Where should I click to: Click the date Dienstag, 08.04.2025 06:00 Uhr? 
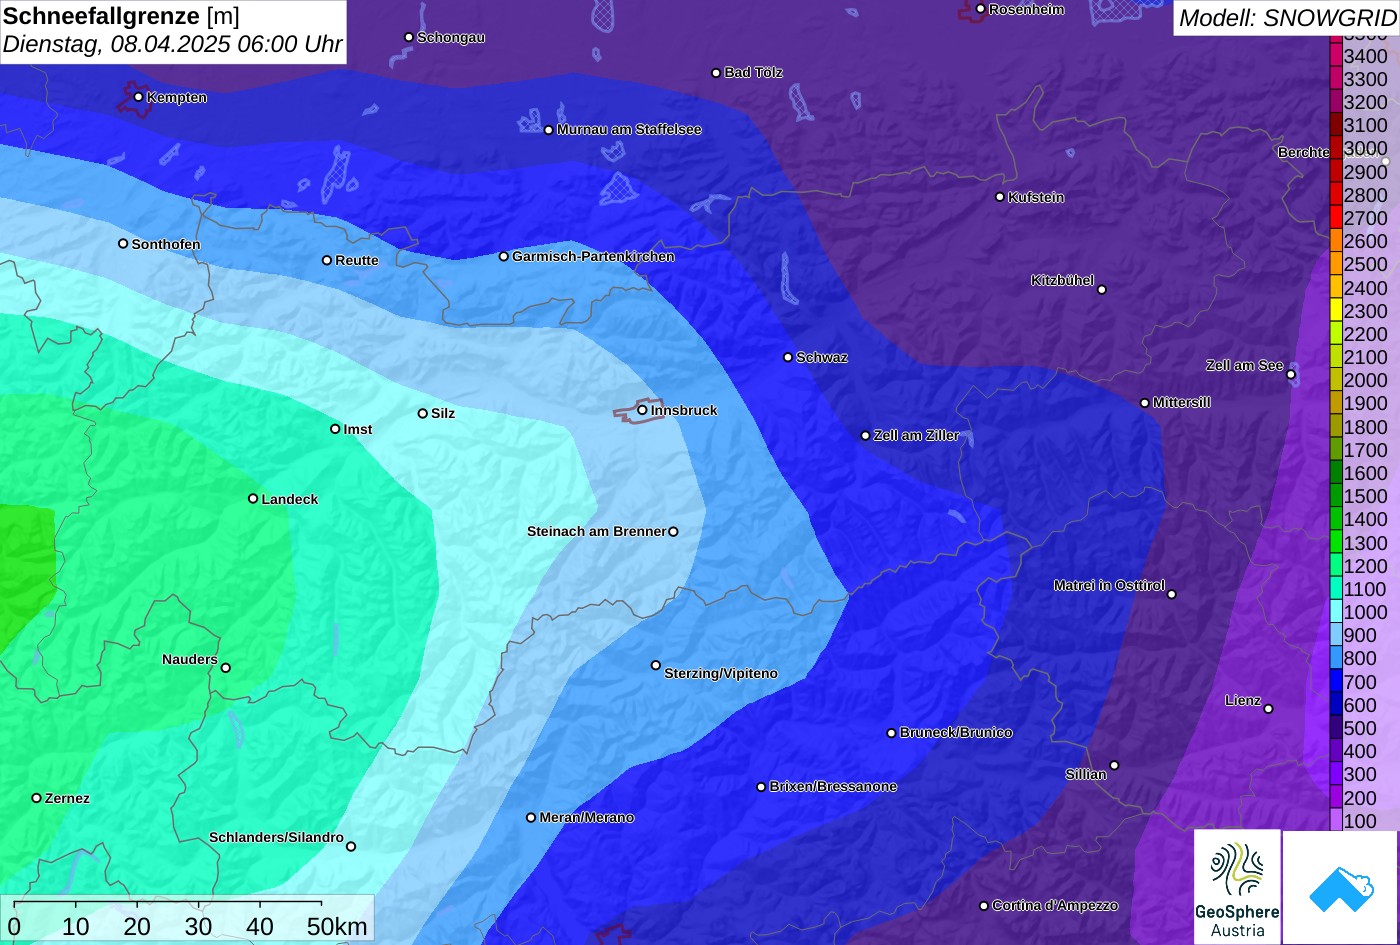[x=172, y=45]
